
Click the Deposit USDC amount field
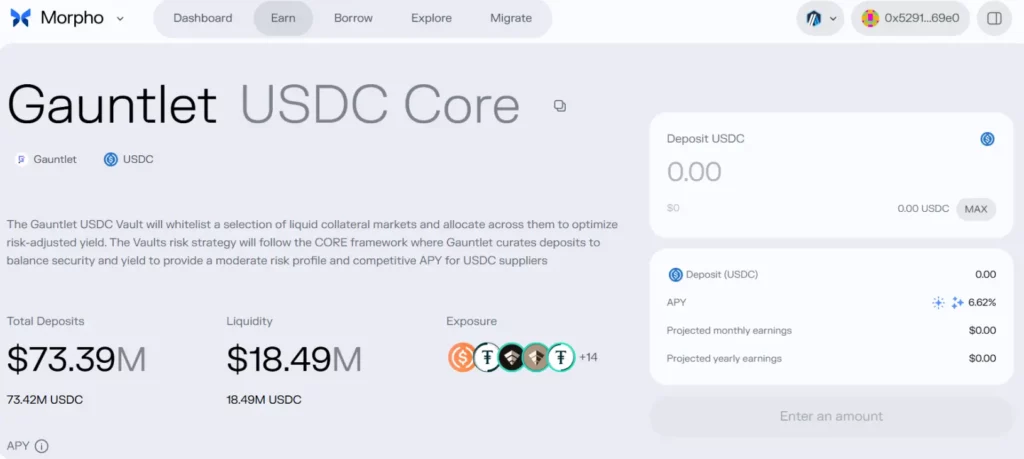tap(780, 172)
